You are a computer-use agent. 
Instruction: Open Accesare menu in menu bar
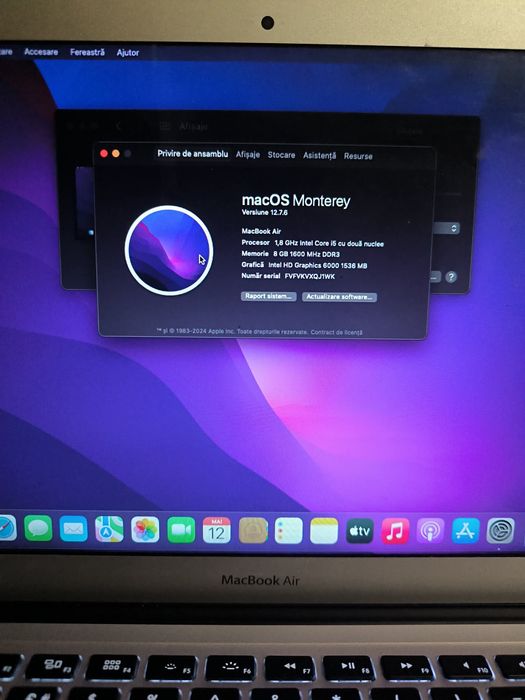tap(41, 52)
